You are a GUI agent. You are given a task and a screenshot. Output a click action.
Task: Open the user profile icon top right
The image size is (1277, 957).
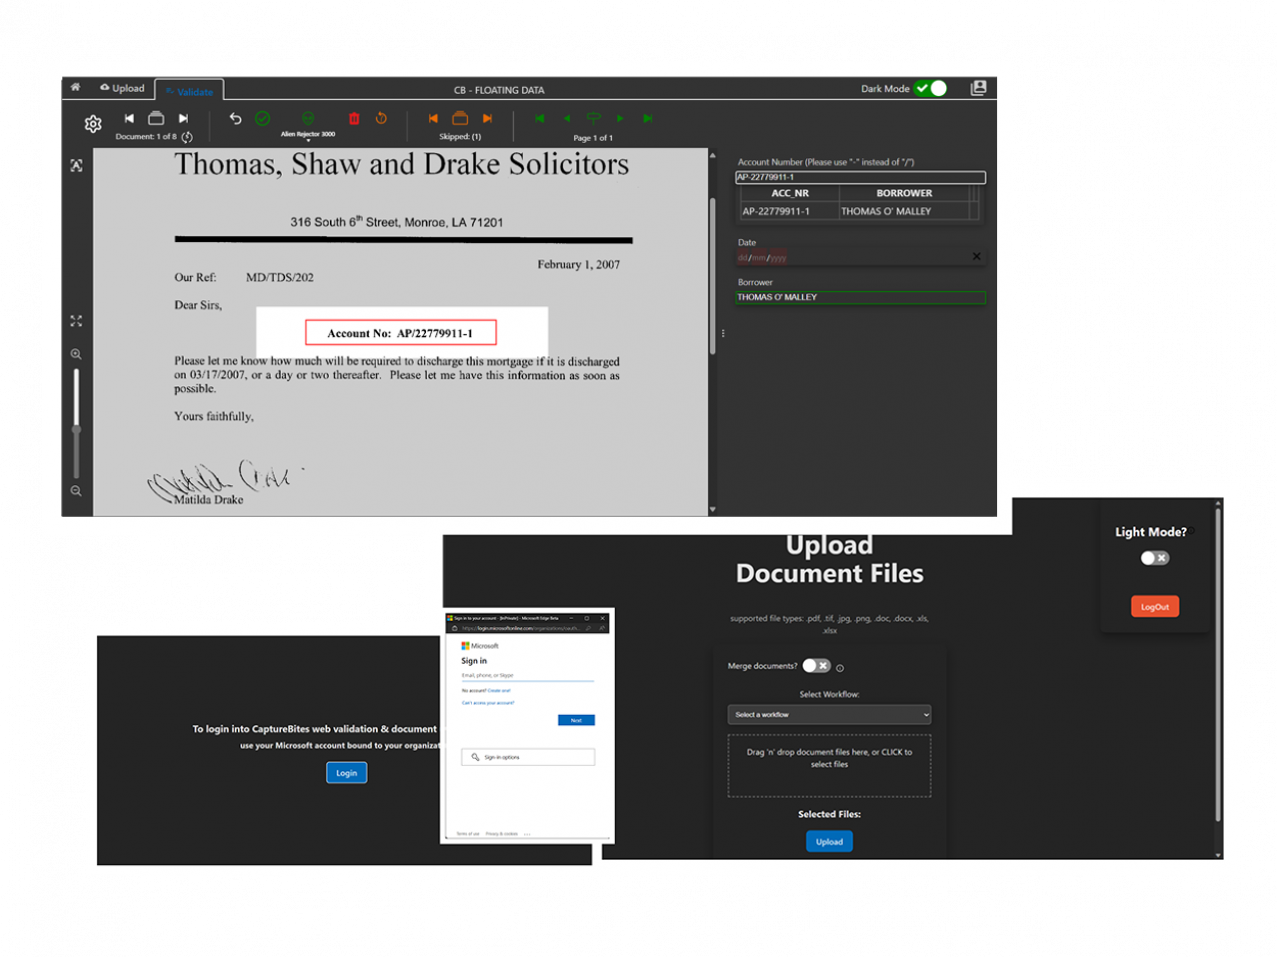pos(978,88)
